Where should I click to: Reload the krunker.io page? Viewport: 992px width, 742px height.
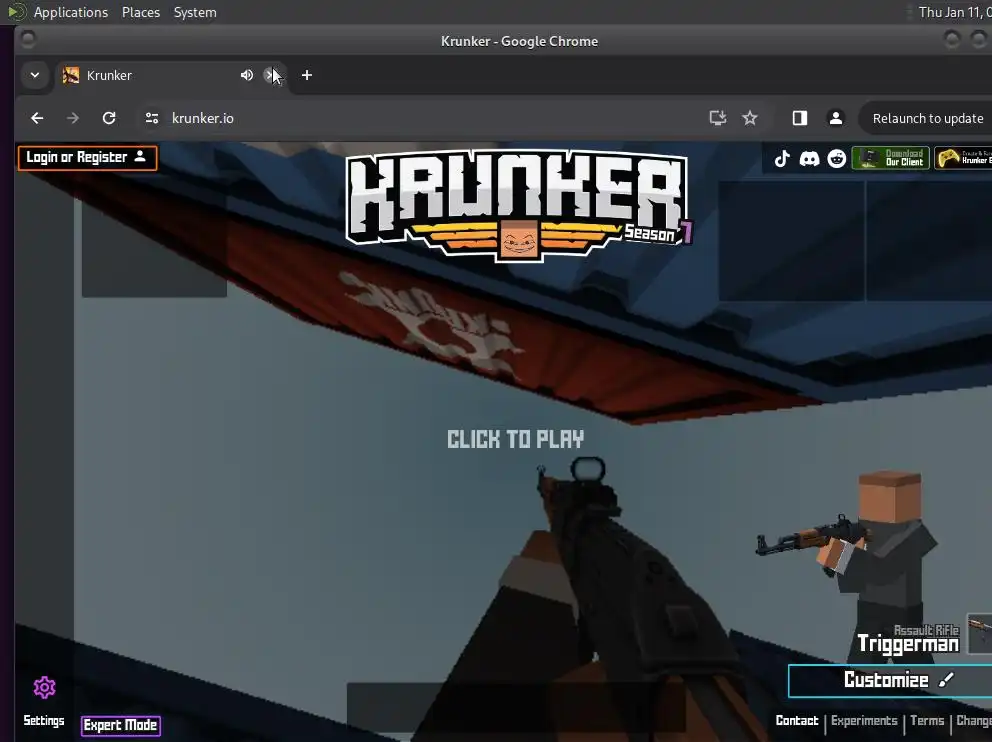[109, 118]
